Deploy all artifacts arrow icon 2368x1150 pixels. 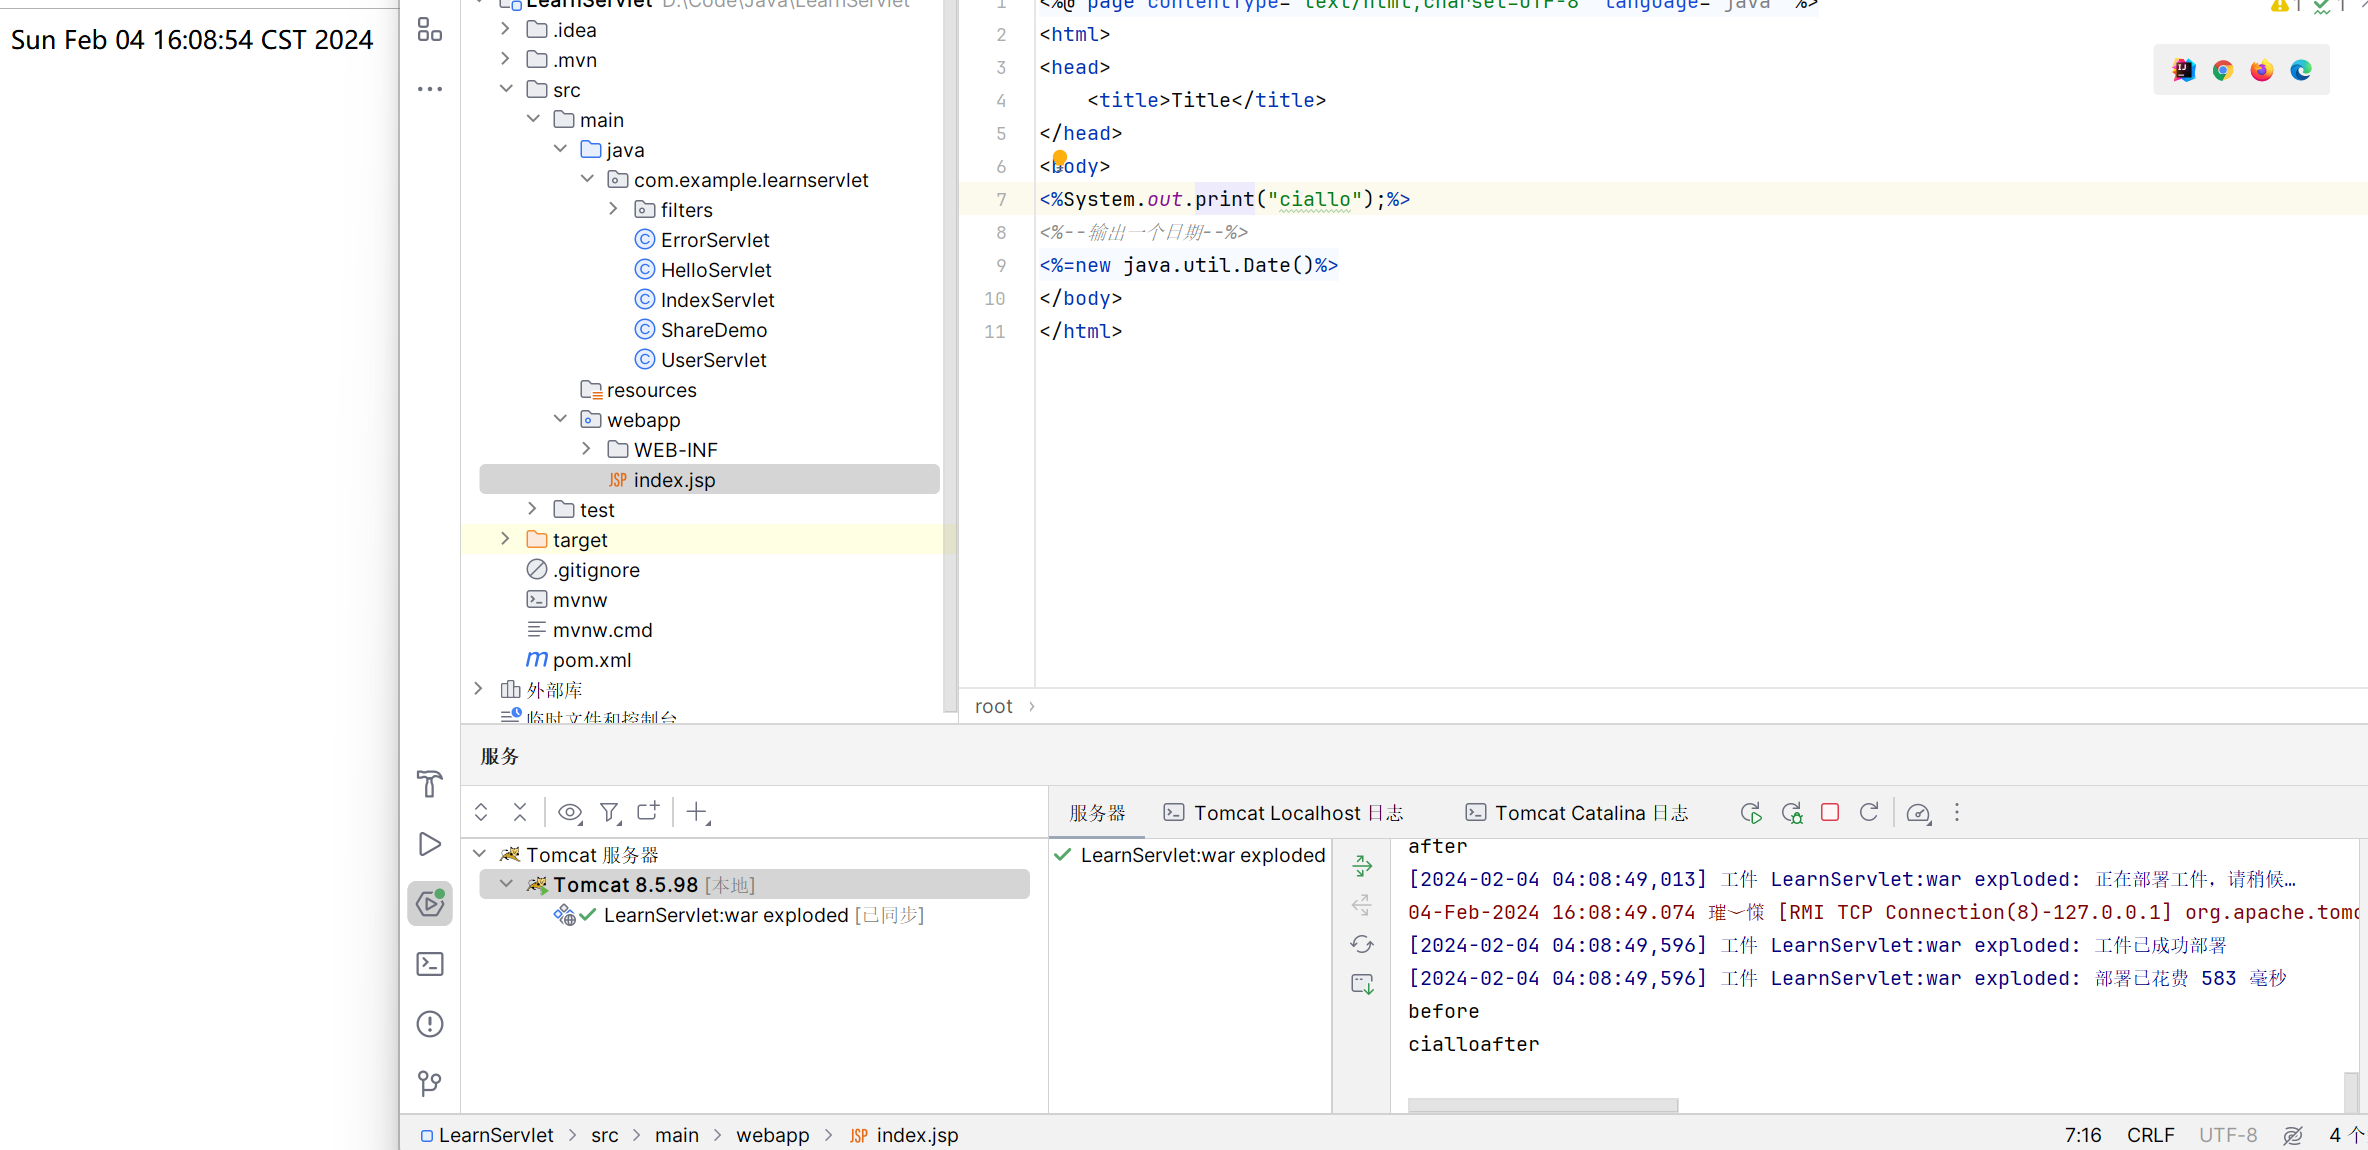click(1362, 866)
